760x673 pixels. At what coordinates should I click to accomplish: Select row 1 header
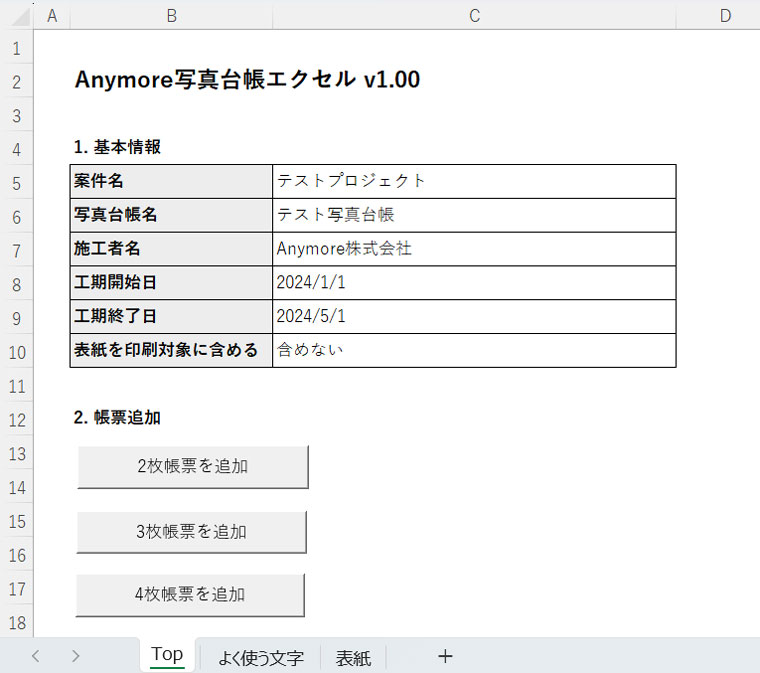click(x=16, y=48)
